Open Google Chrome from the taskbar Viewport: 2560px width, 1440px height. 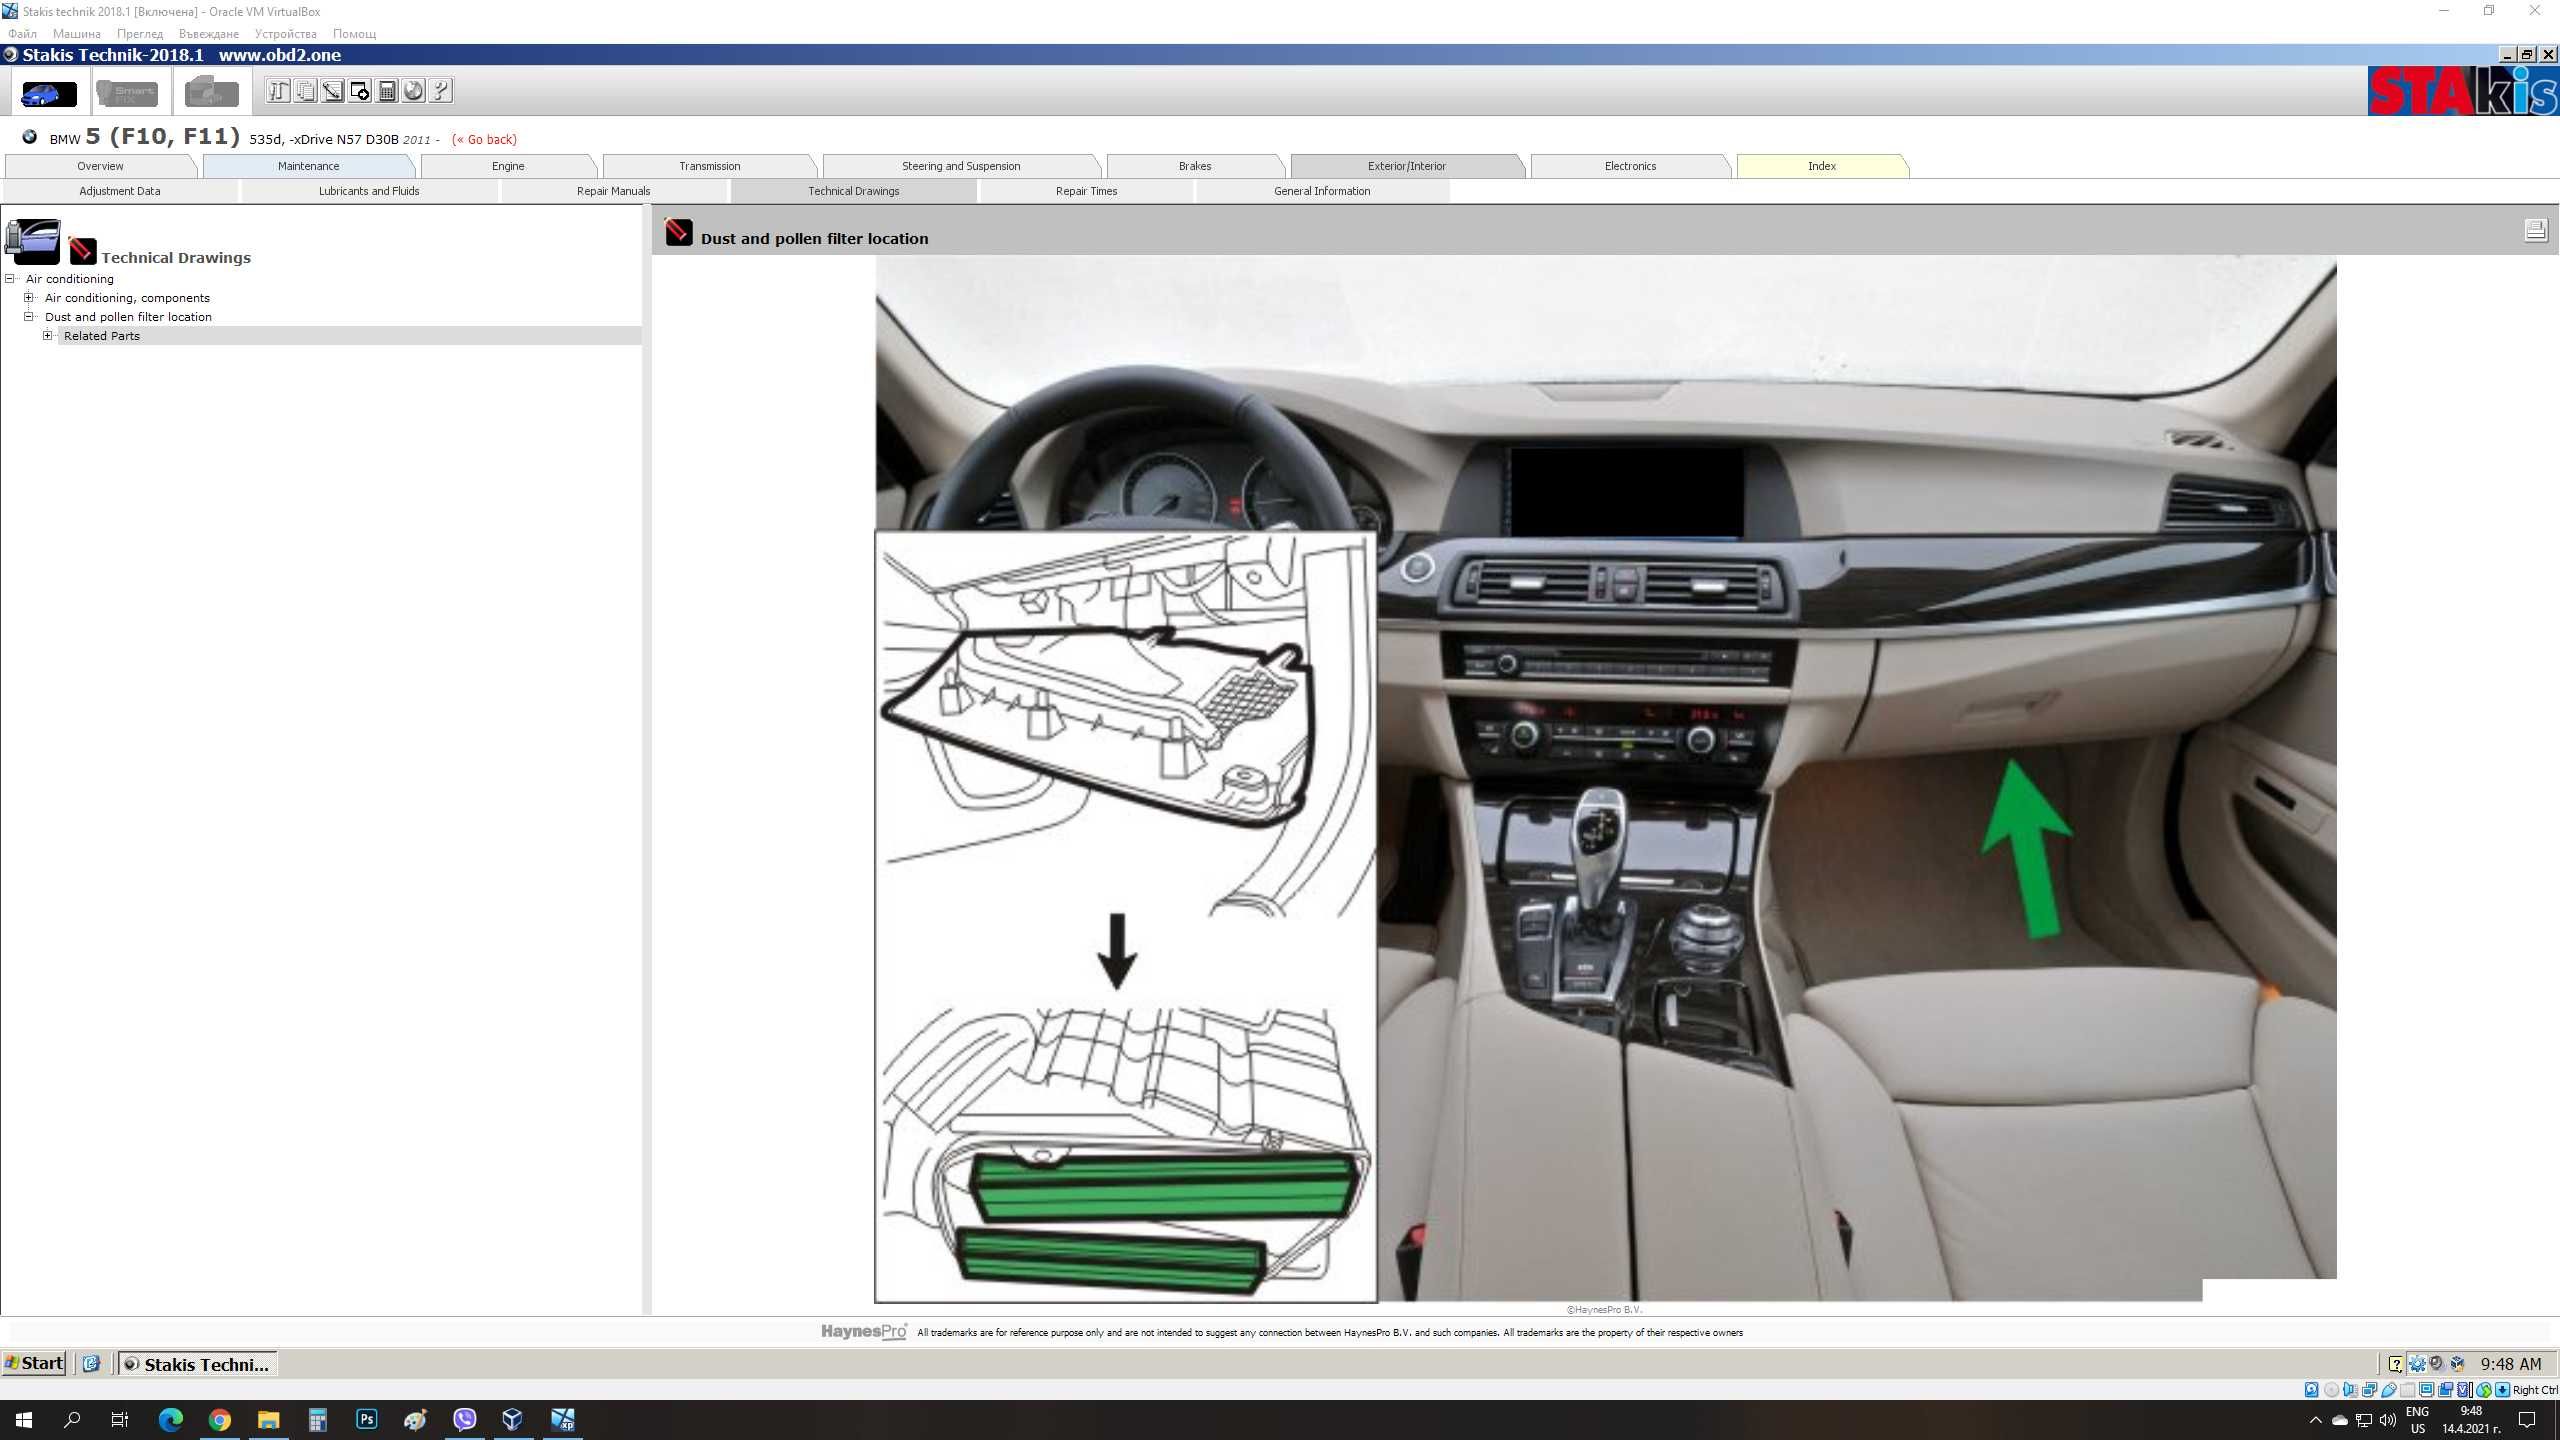click(219, 1419)
